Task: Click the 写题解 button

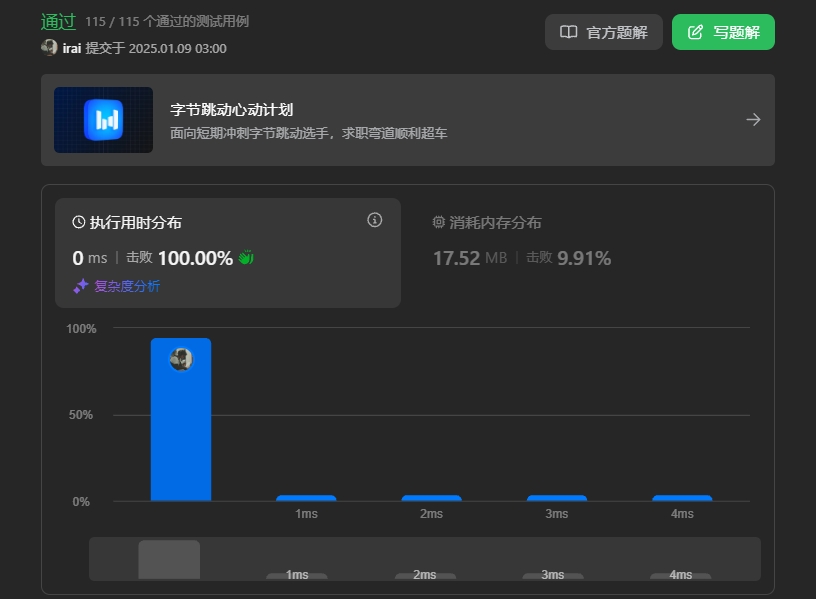Action: click(x=723, y=31)
